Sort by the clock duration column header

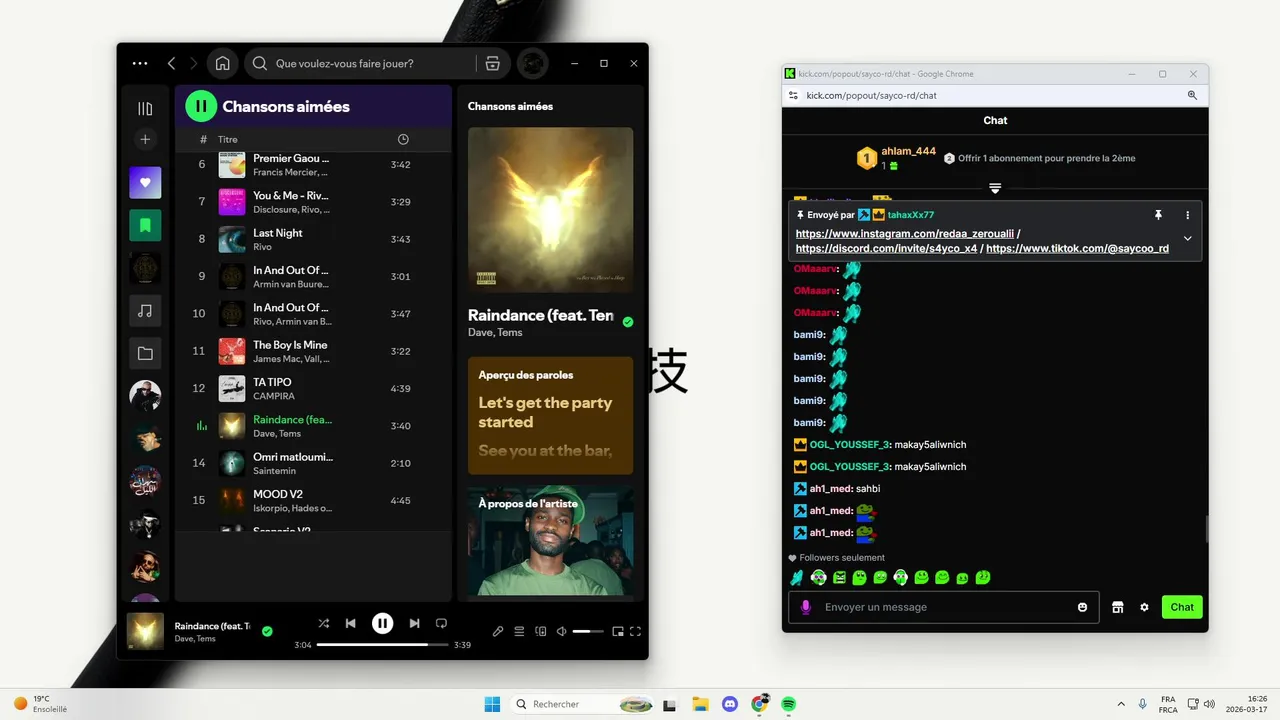pyautogui.click(x=403, y=139)
